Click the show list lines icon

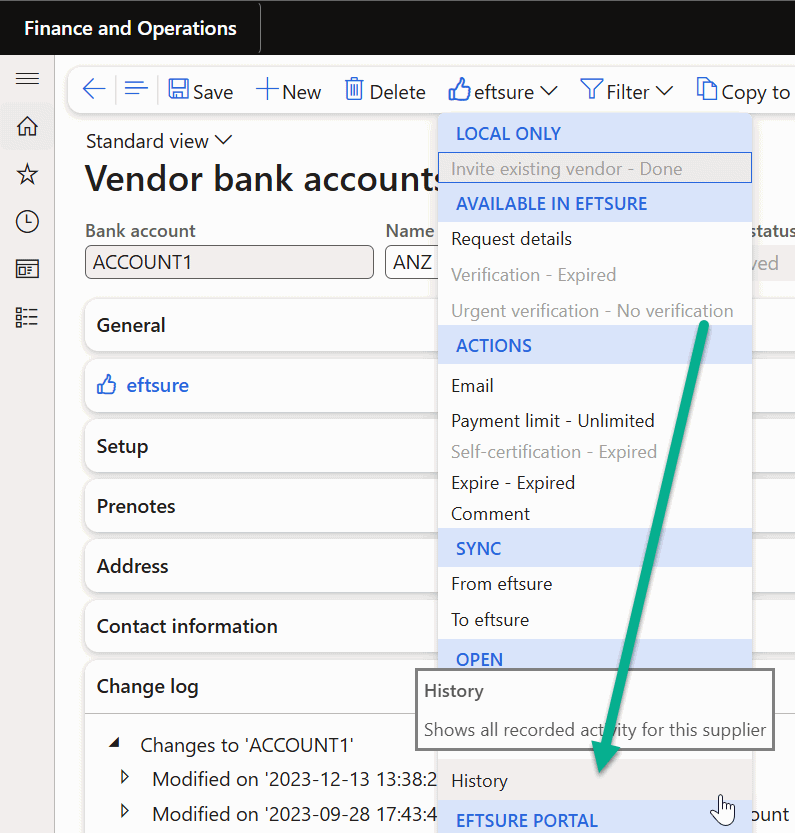point(136,89)
